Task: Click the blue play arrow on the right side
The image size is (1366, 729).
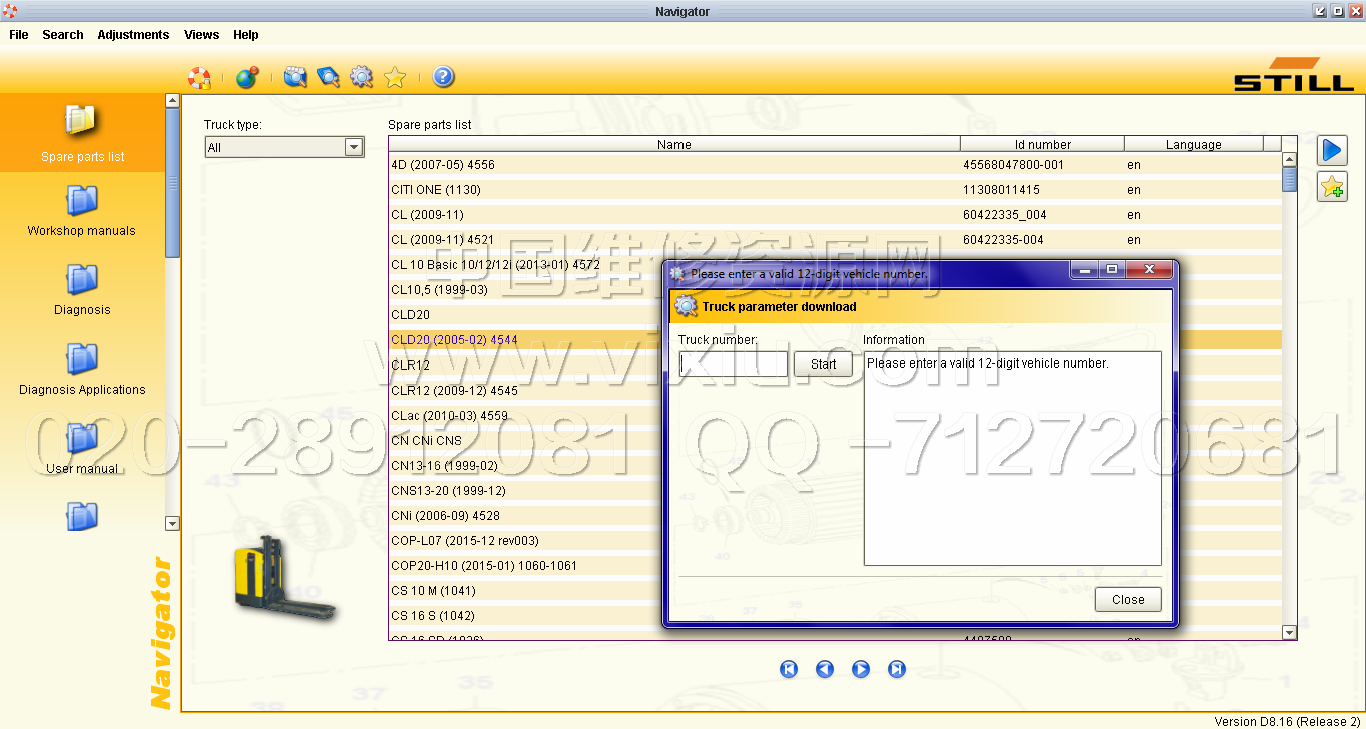Action: tap(1331, 151)
